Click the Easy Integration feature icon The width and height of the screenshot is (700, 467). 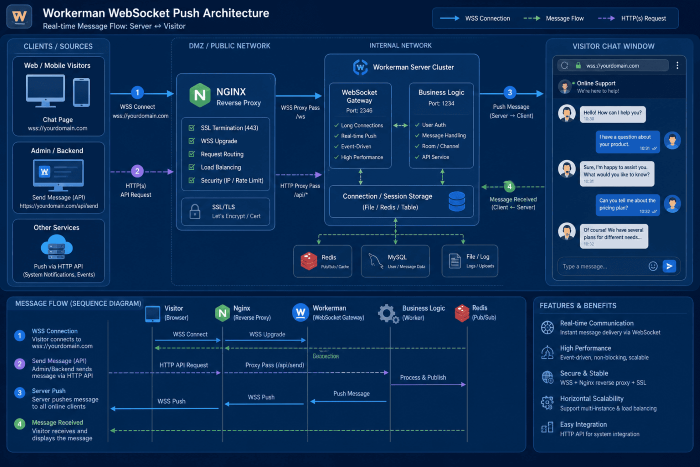click(547, 428)
